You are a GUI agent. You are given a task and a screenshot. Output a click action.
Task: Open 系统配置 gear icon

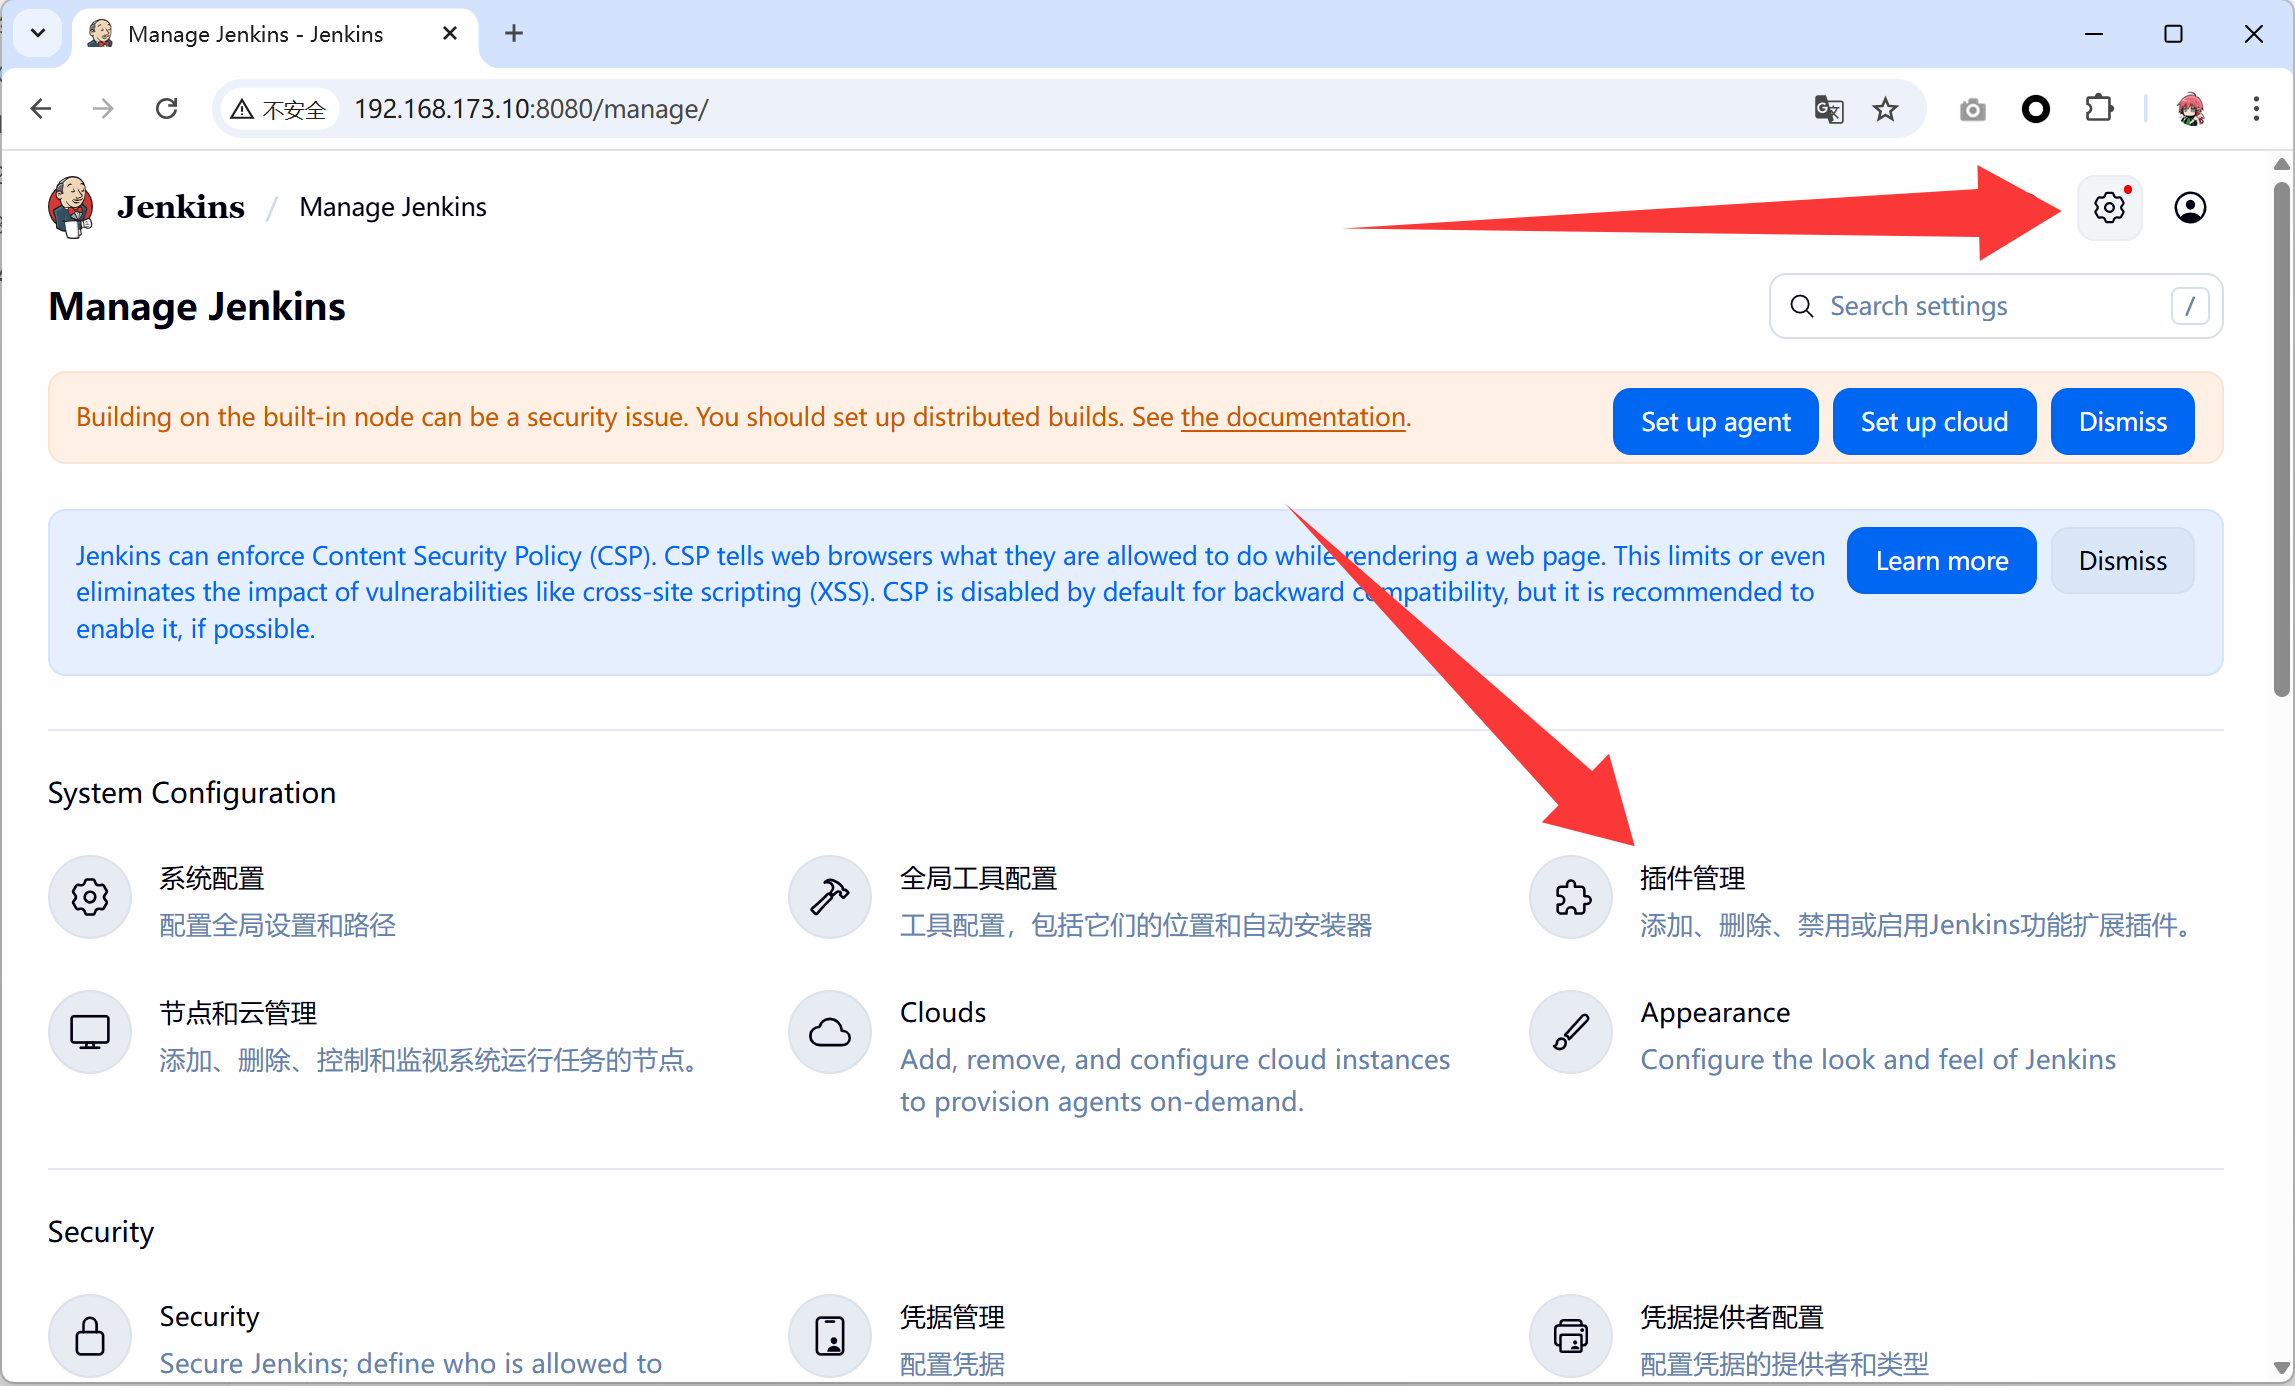click(90, 897)
